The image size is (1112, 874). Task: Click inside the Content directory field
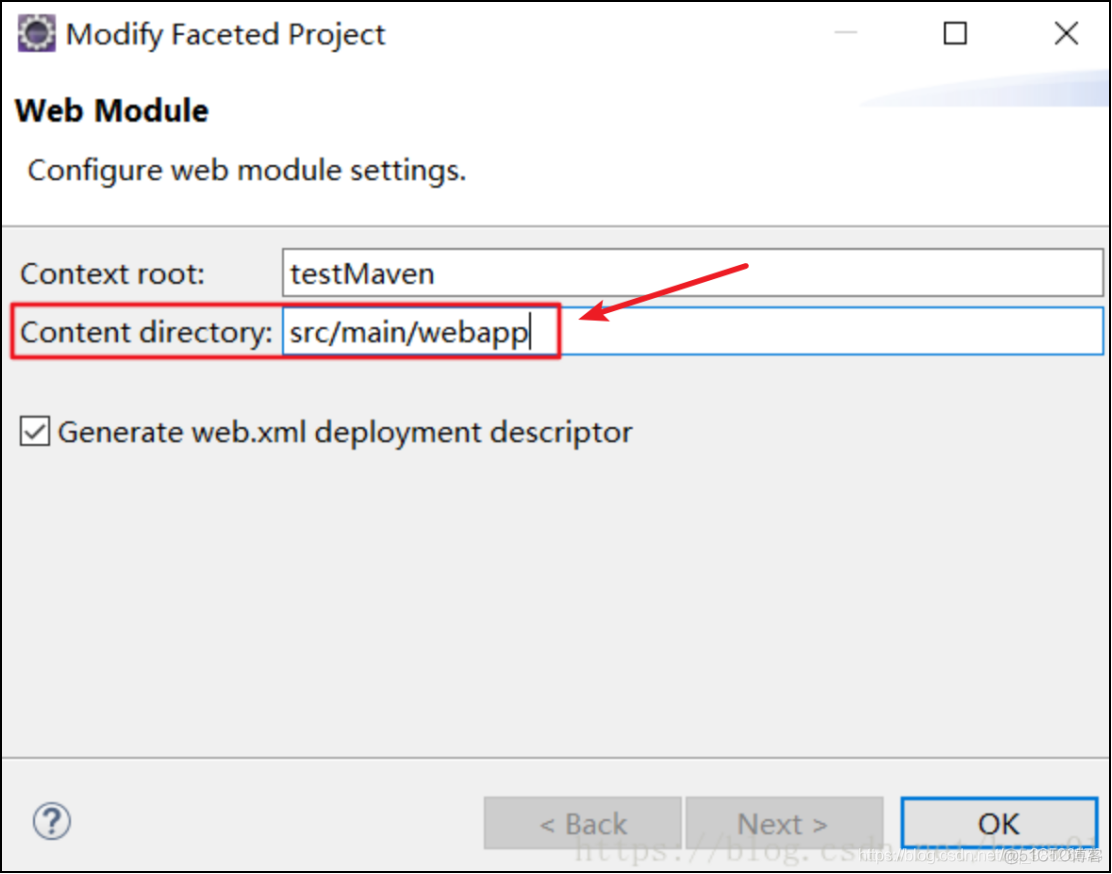(800, 332)
